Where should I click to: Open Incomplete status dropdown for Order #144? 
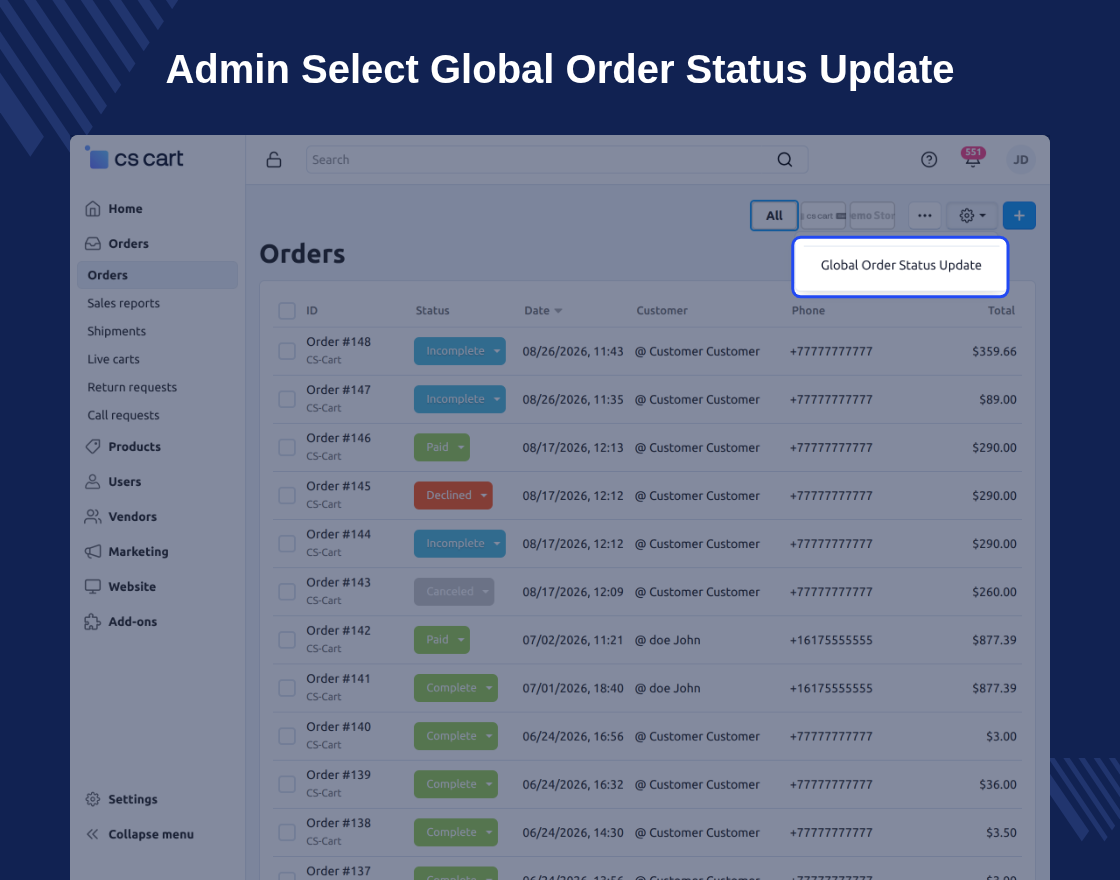459,544
